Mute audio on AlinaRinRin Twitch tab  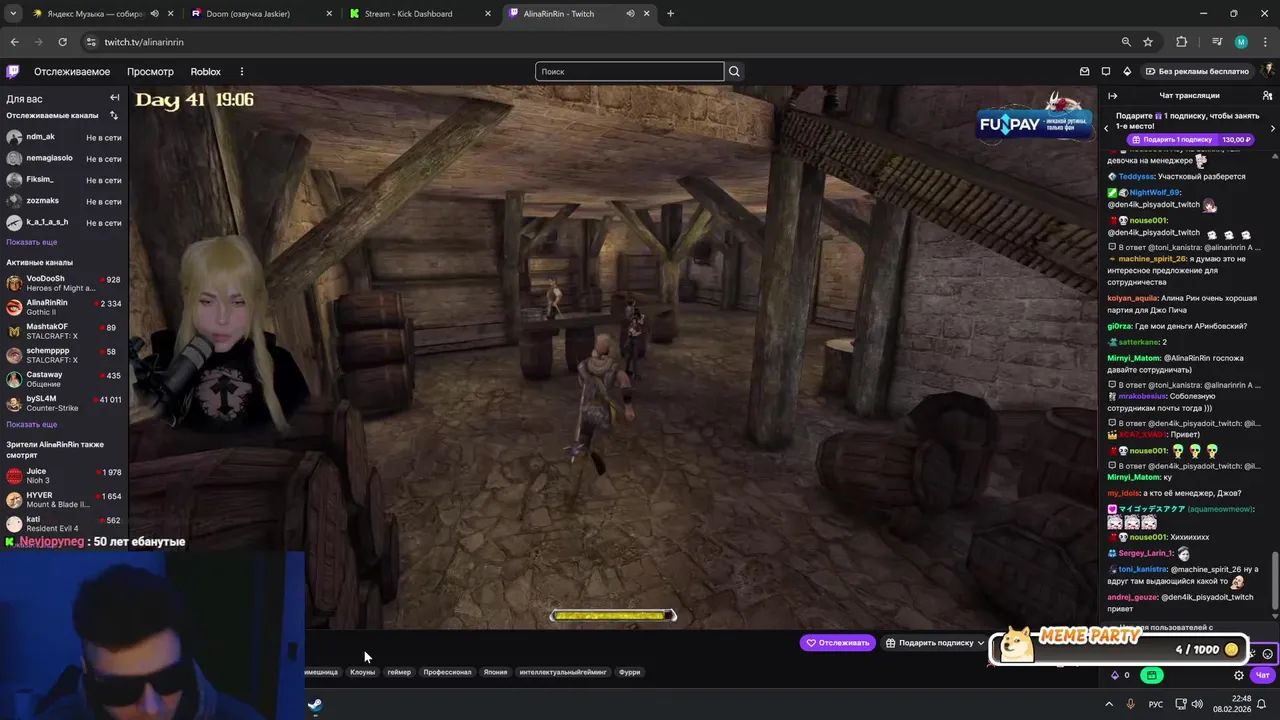(630, 14)
